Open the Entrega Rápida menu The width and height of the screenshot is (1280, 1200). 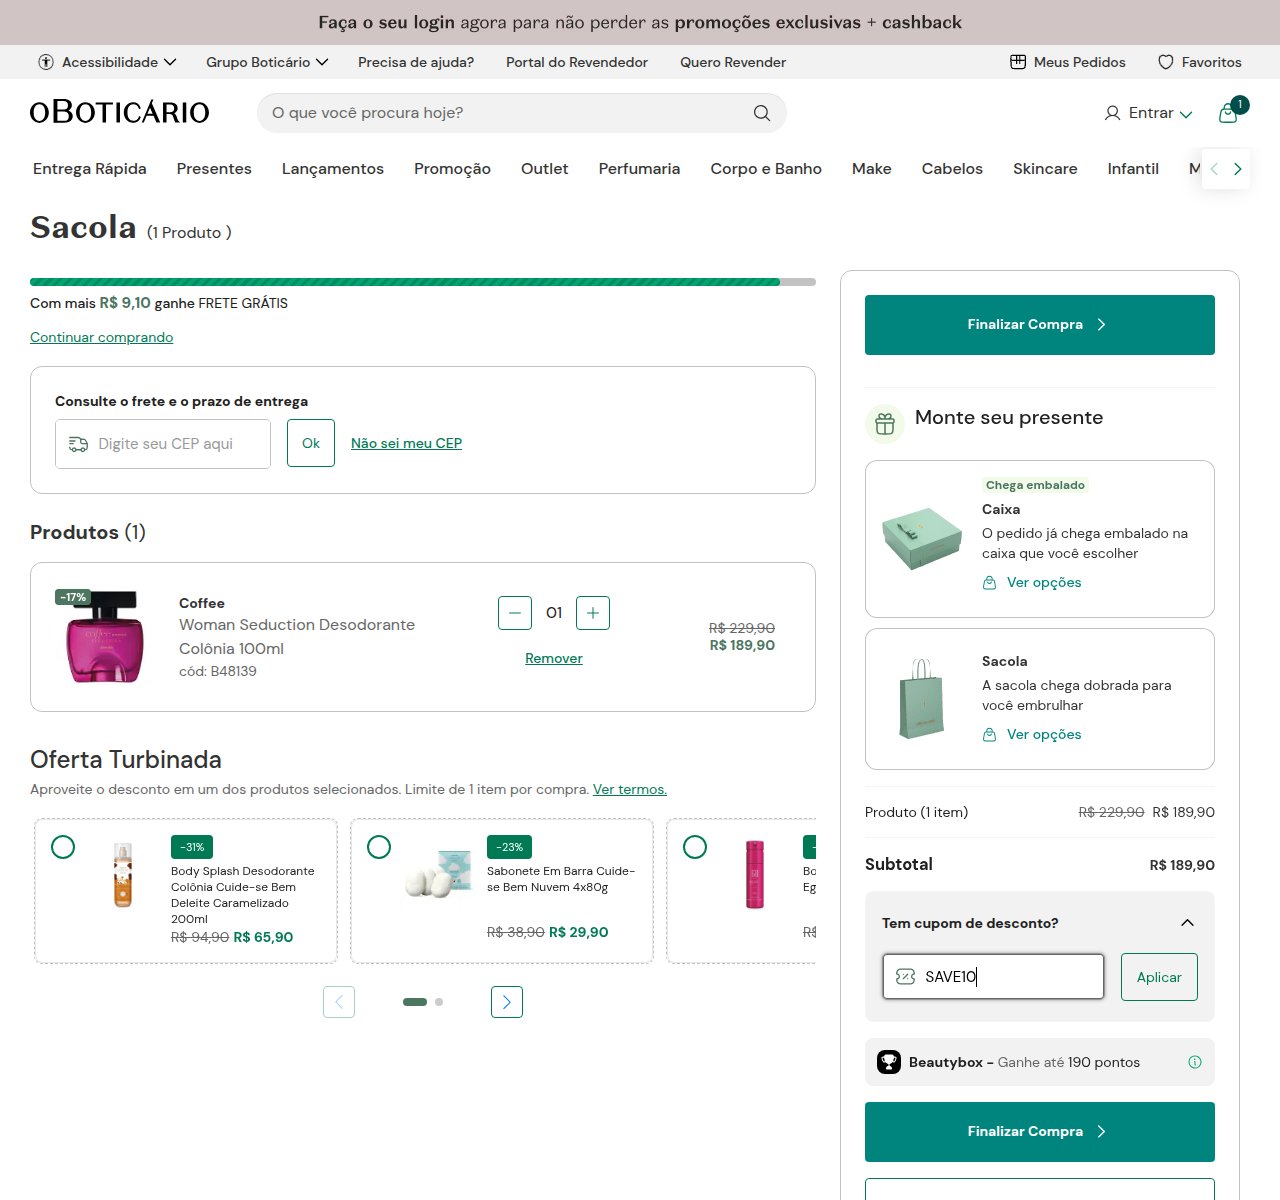click(x=90, y=169)
